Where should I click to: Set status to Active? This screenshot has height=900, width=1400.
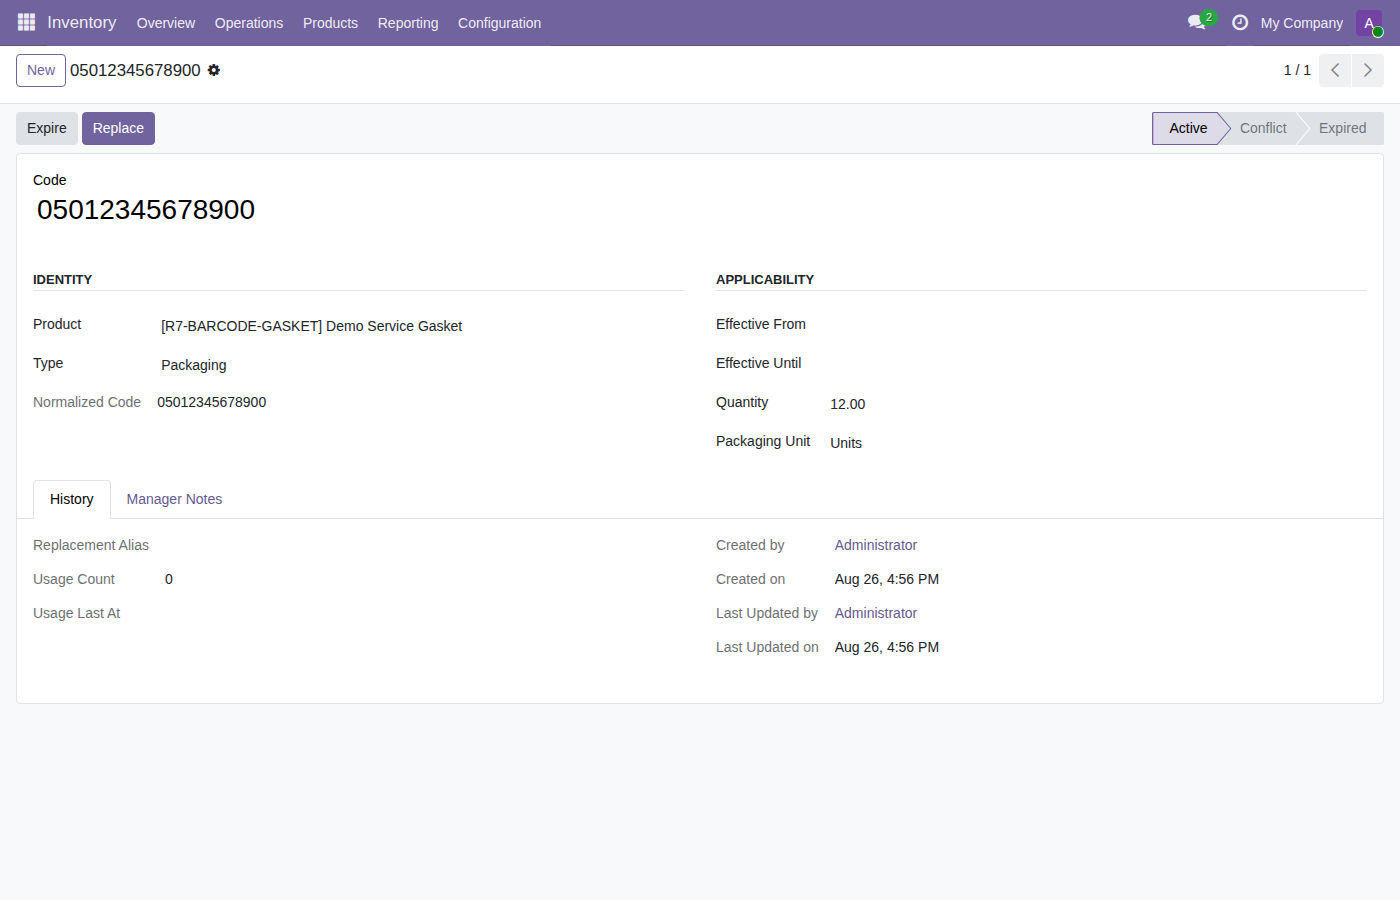coord(1187,128)
